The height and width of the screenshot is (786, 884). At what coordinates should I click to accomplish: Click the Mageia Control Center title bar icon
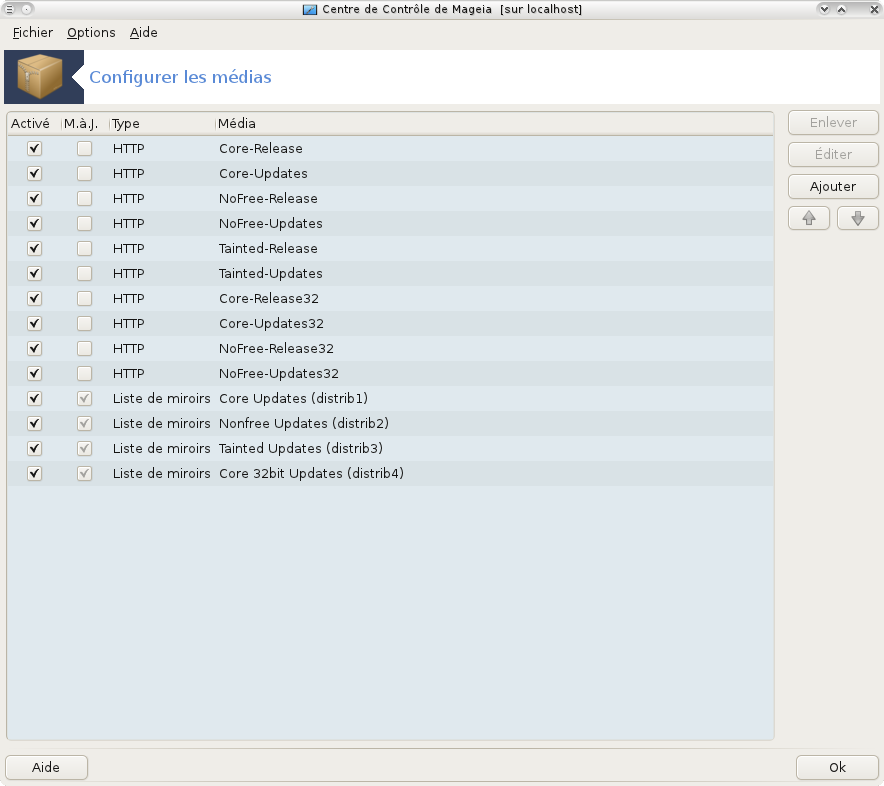tap(310, 10)
